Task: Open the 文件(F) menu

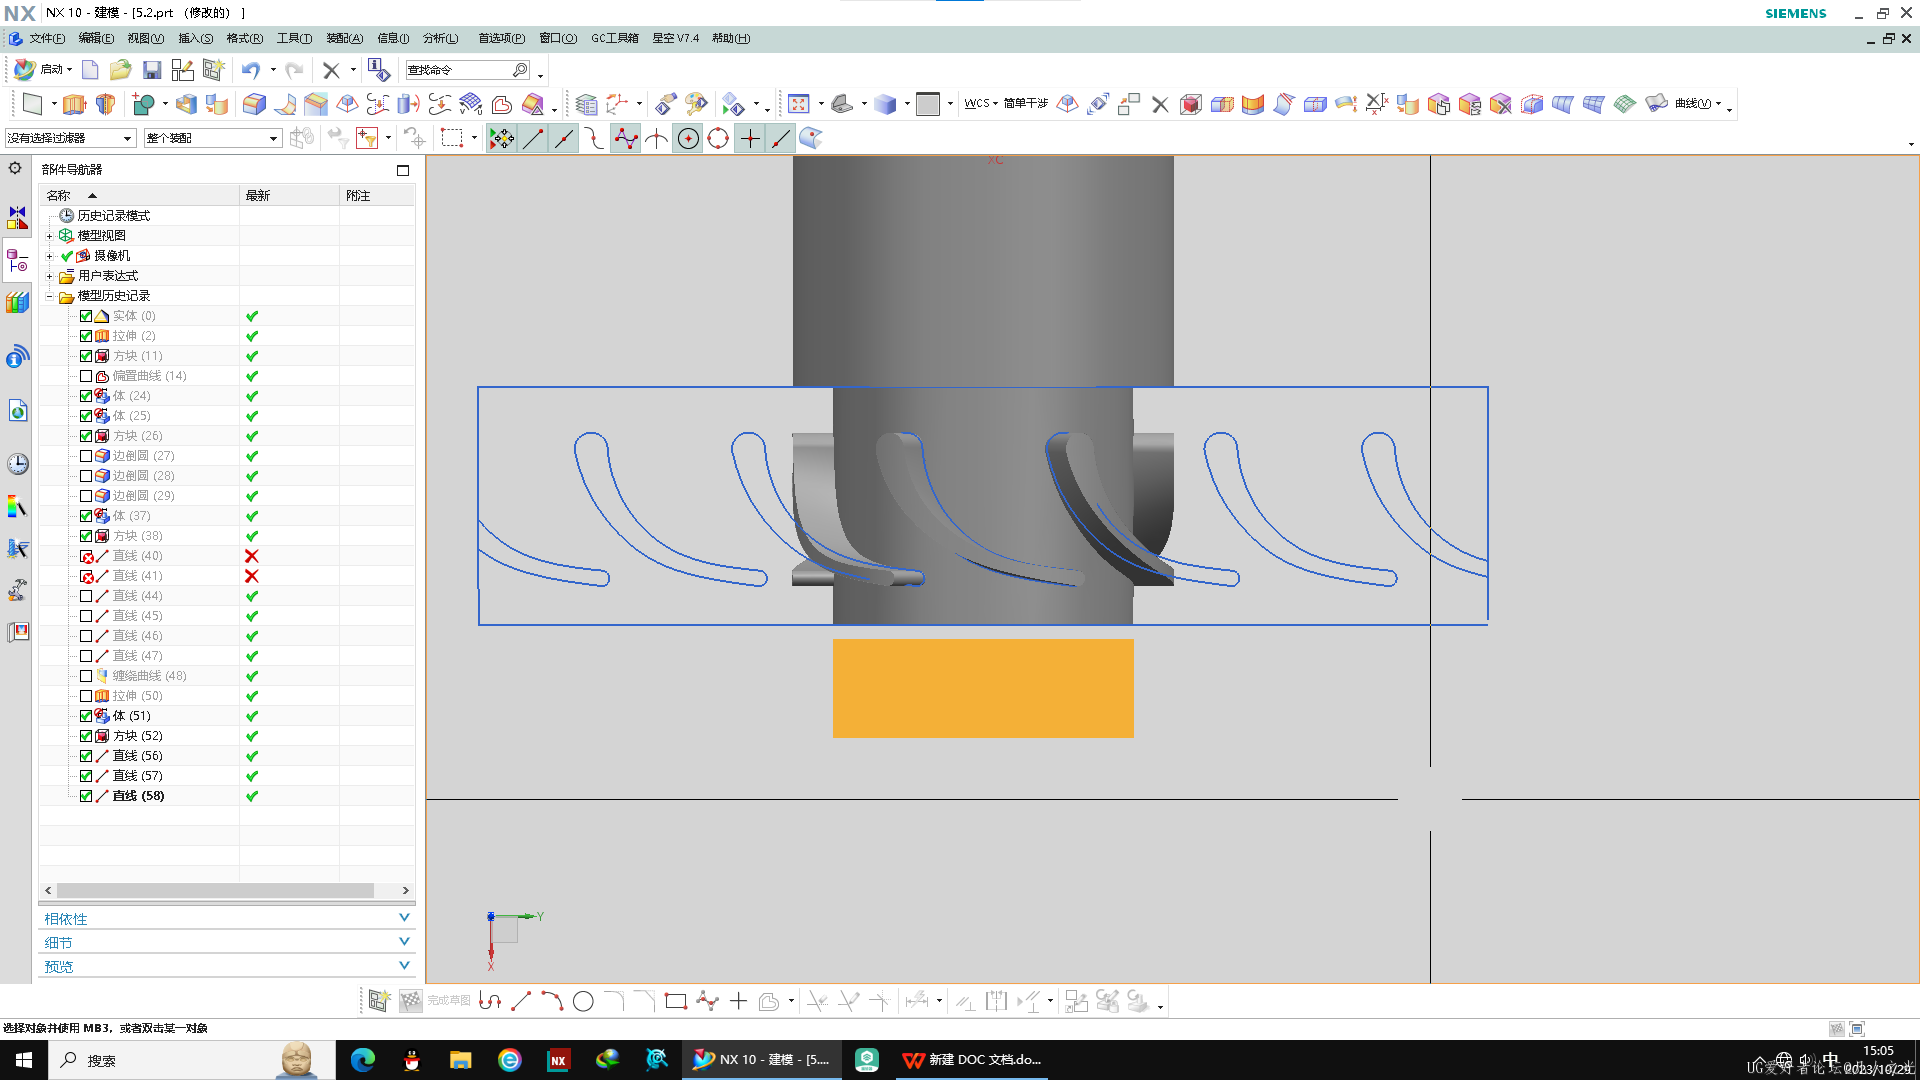Action: 47,38
